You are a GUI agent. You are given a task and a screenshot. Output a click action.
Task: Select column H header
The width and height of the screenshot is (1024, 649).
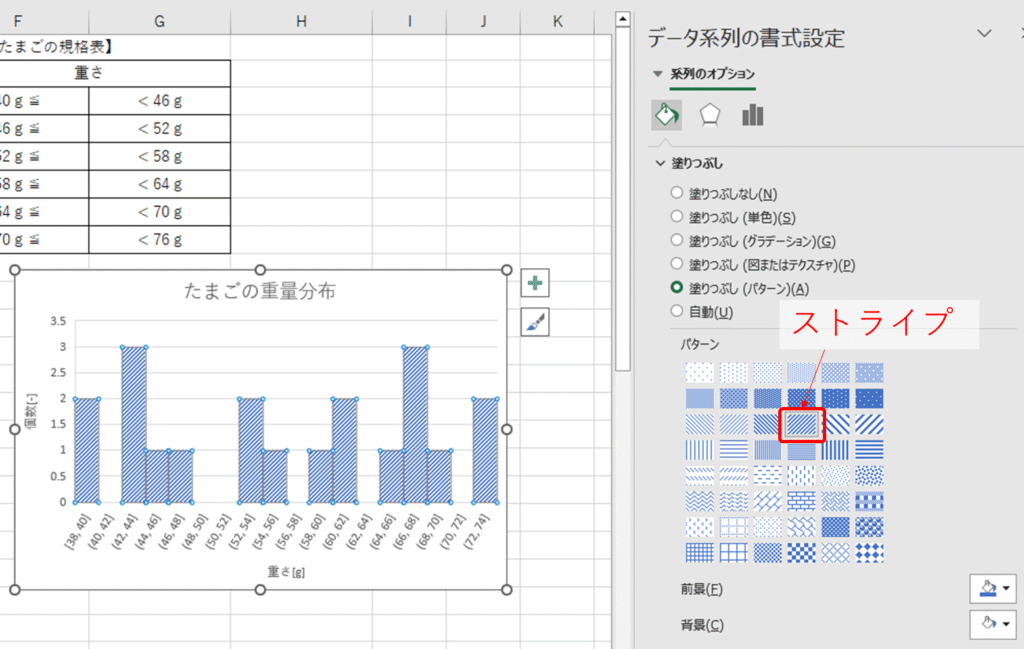point(301,21)
